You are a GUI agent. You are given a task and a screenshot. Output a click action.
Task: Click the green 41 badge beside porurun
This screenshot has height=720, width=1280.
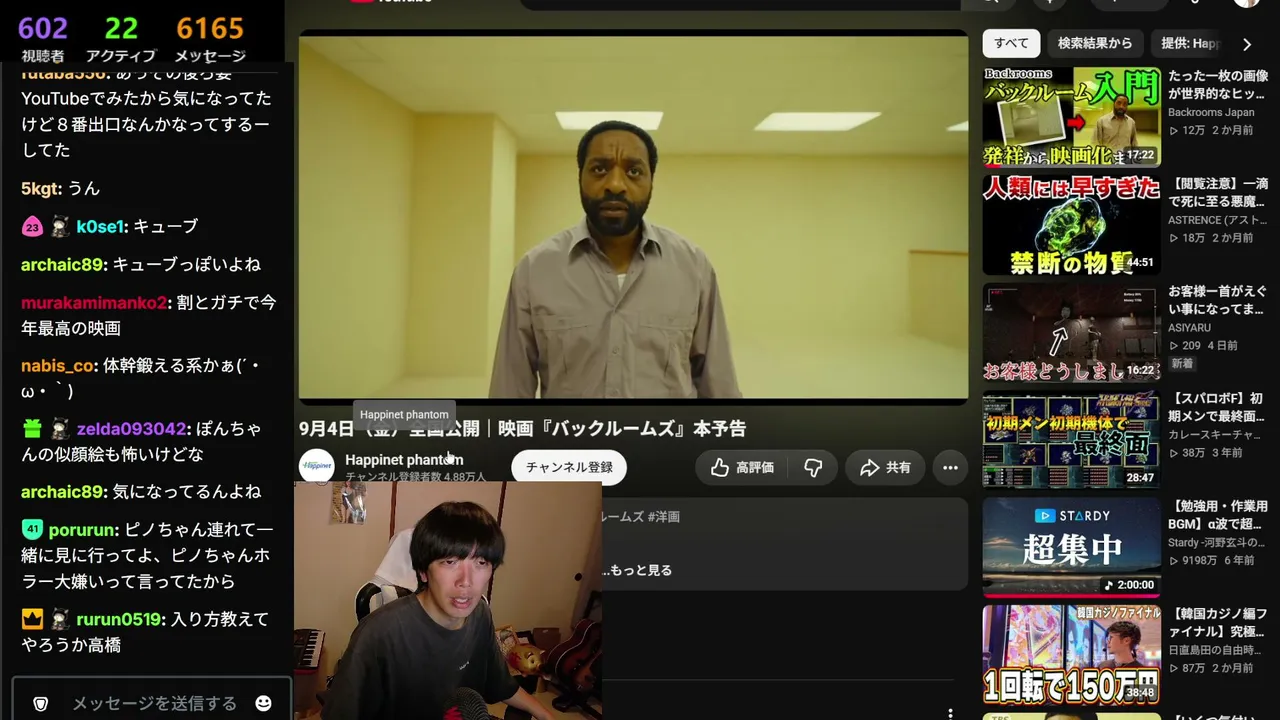pyautogui.click(x=32, y=530)
